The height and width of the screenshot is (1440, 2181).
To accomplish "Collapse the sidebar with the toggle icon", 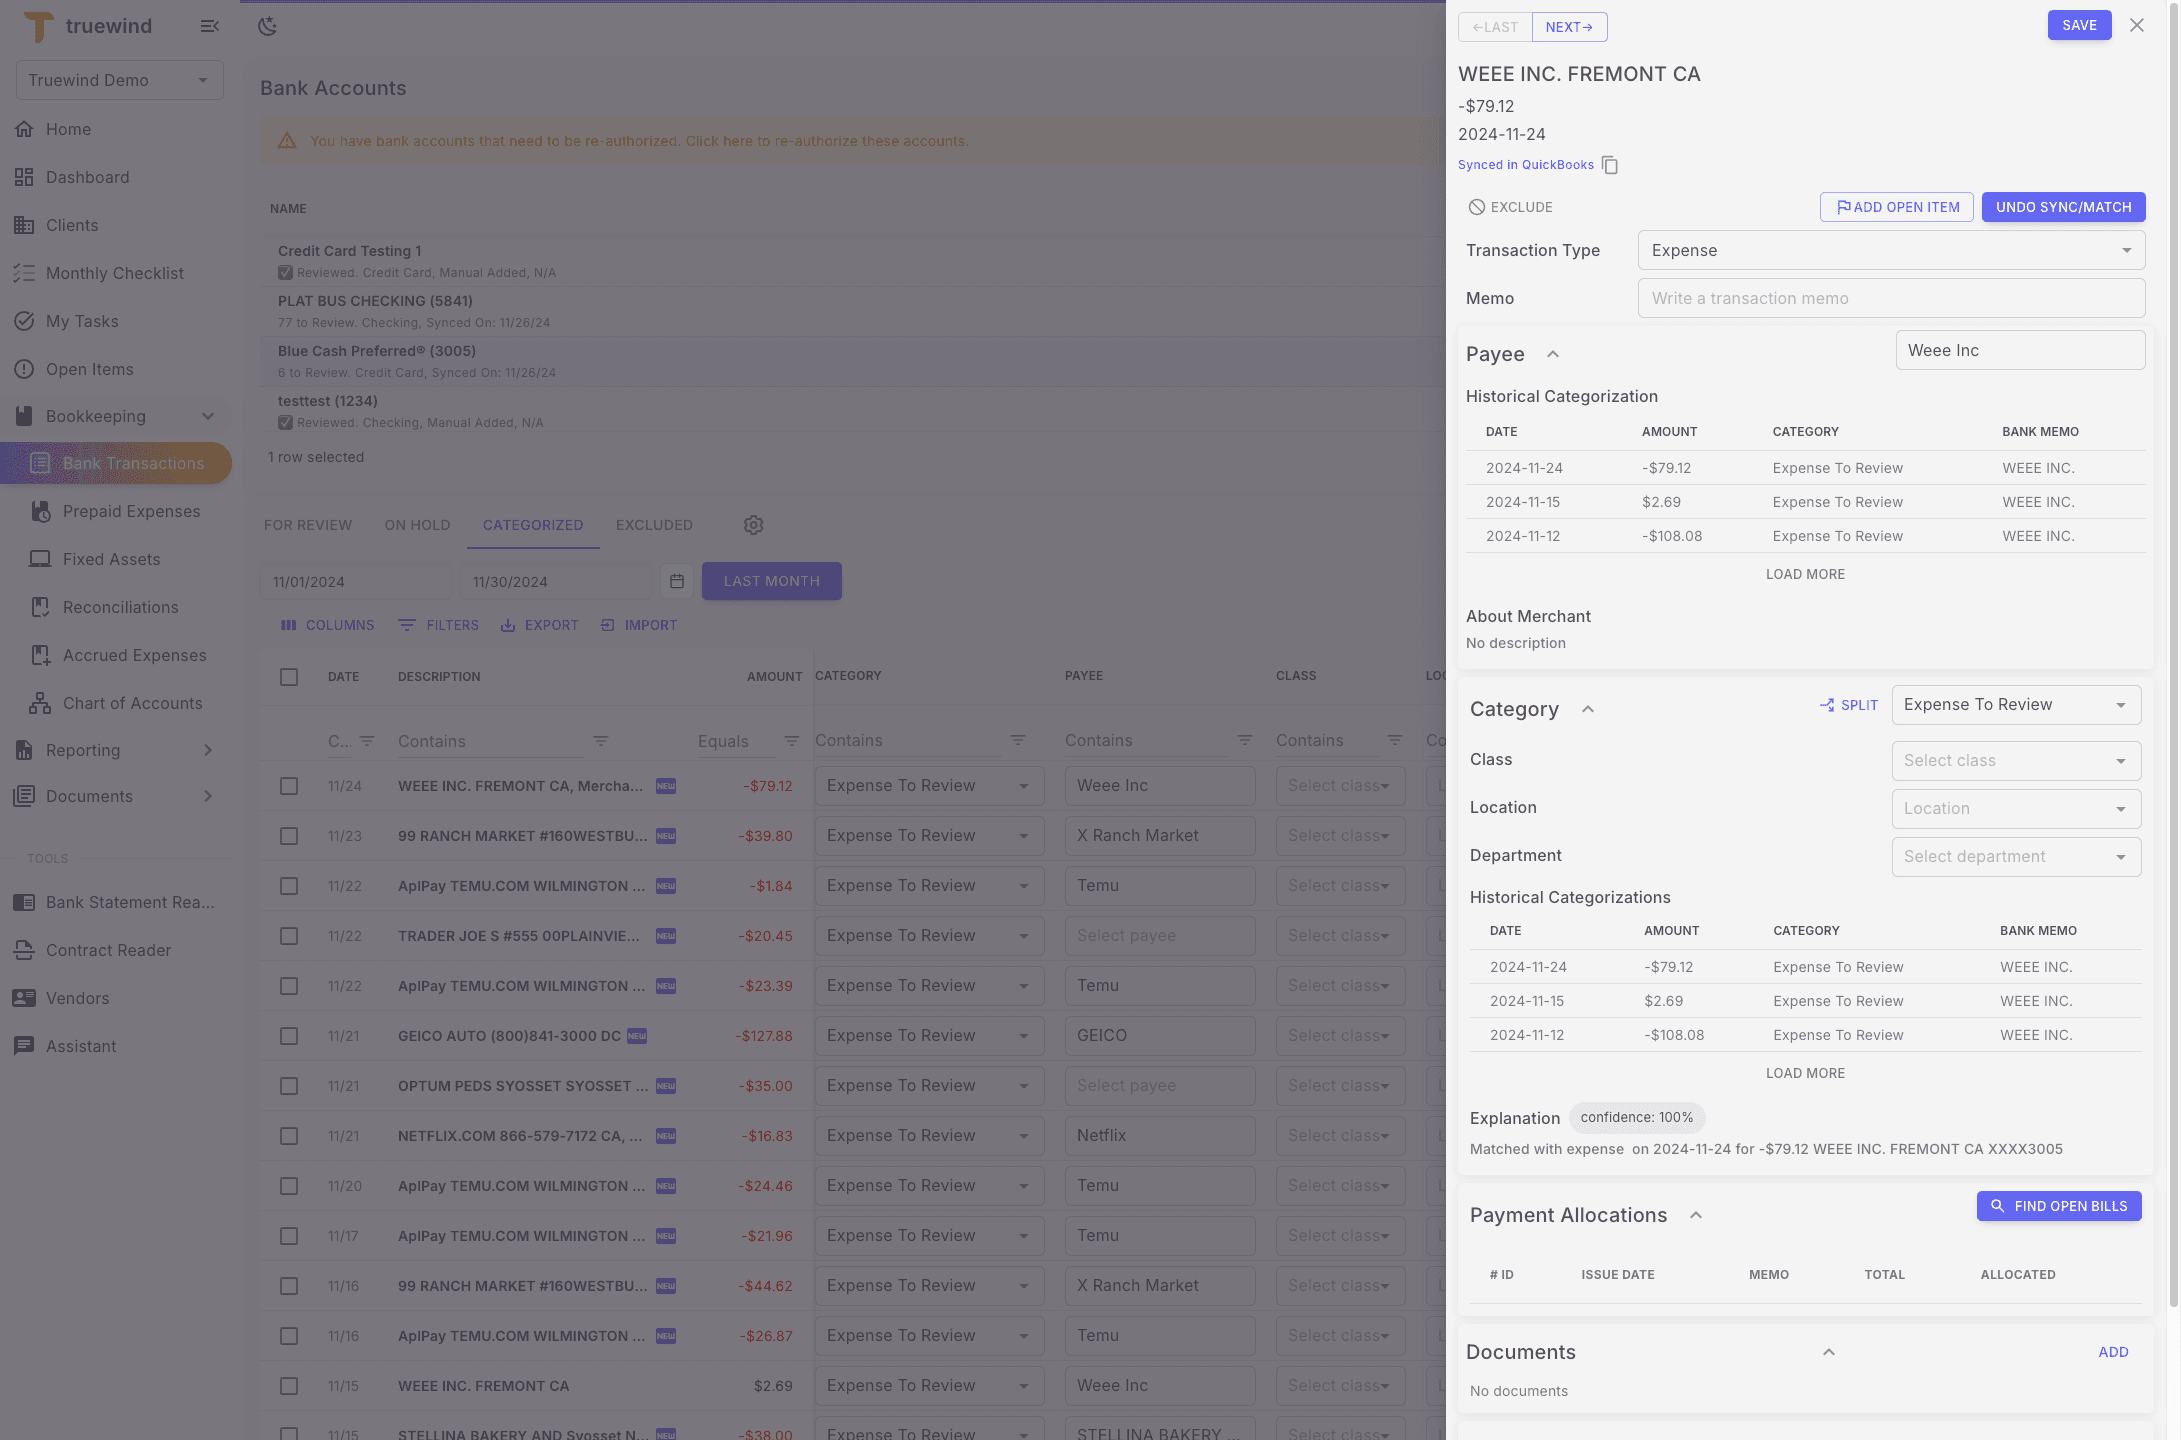I will pos(209,26).
